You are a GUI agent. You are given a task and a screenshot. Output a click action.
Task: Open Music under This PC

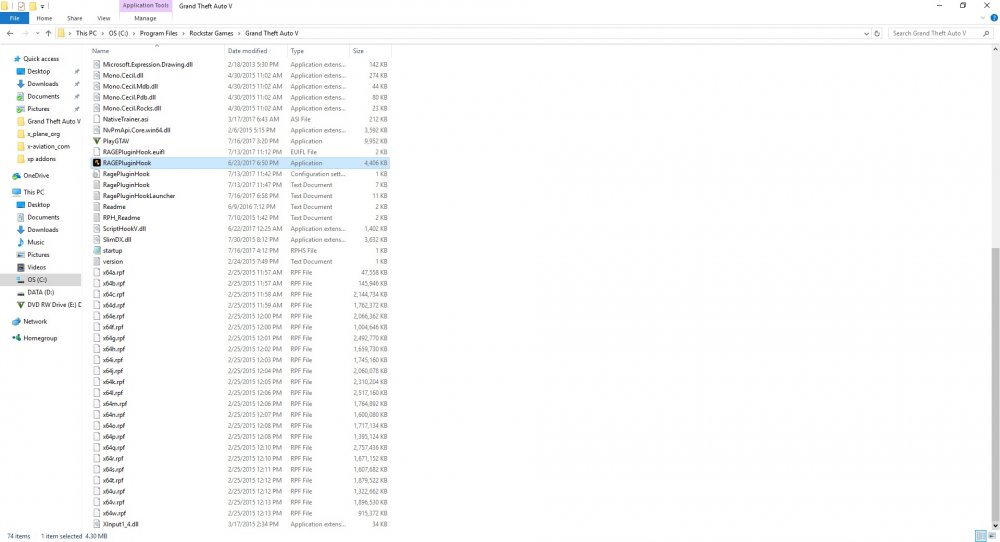click(x=36, y=242)
